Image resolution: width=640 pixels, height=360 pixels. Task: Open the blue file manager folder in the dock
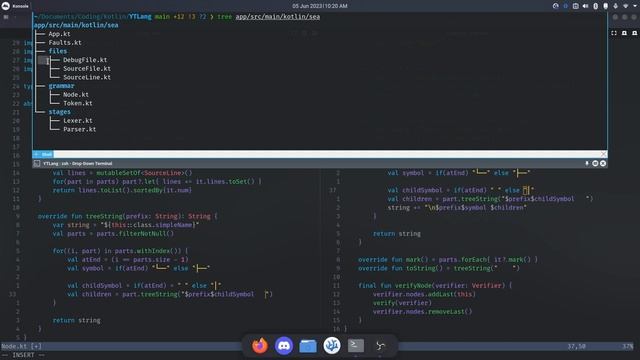point(308,346)
